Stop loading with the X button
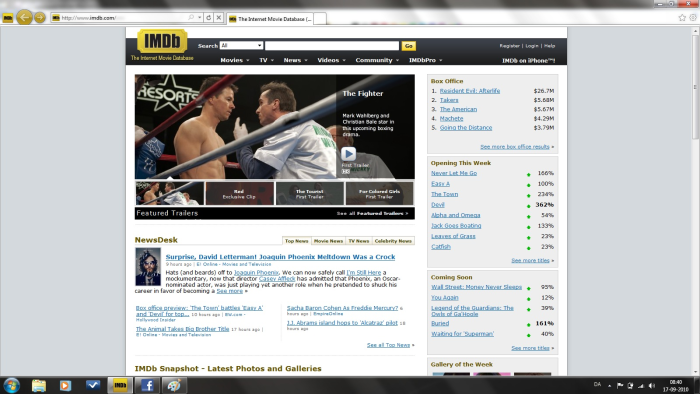This screenshot has width=700, height=394. (x=218, y=17)
